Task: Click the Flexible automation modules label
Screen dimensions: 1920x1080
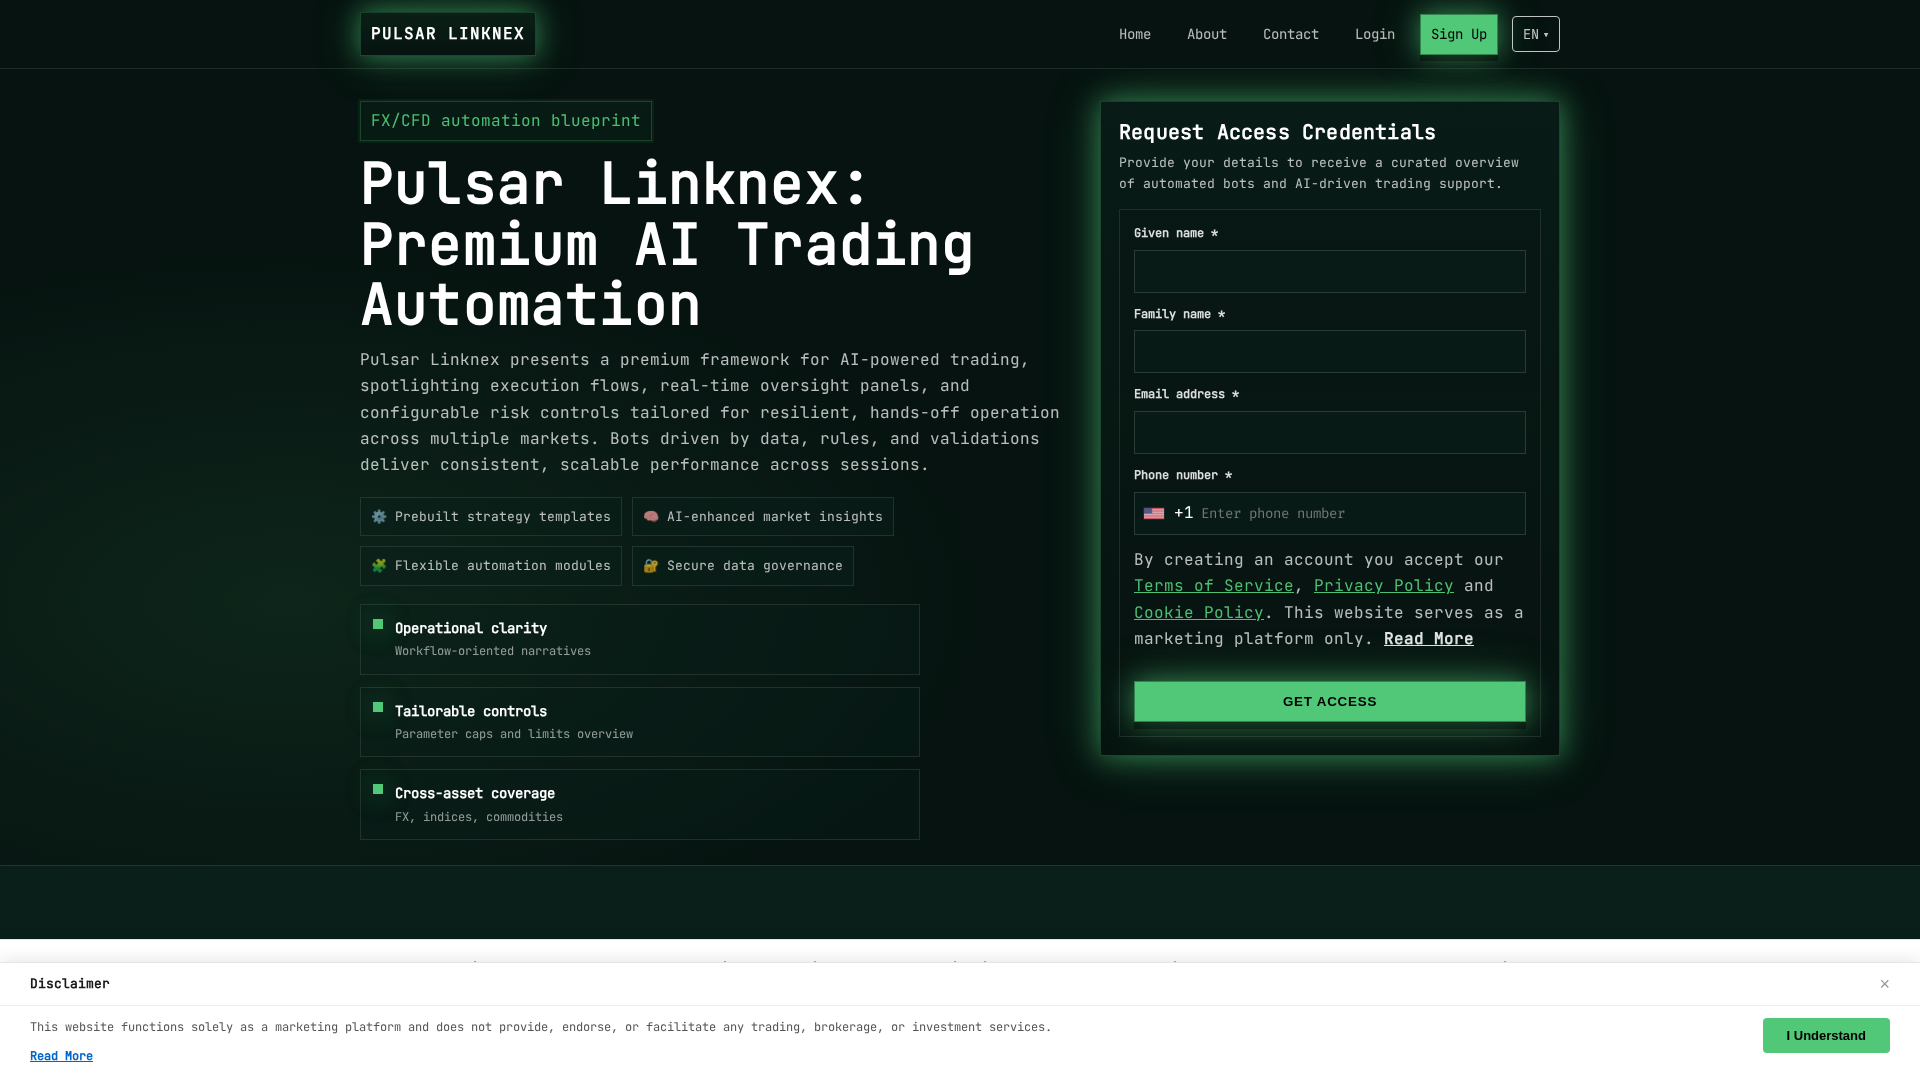Action: pyautogui.click(x=502, y=566)
